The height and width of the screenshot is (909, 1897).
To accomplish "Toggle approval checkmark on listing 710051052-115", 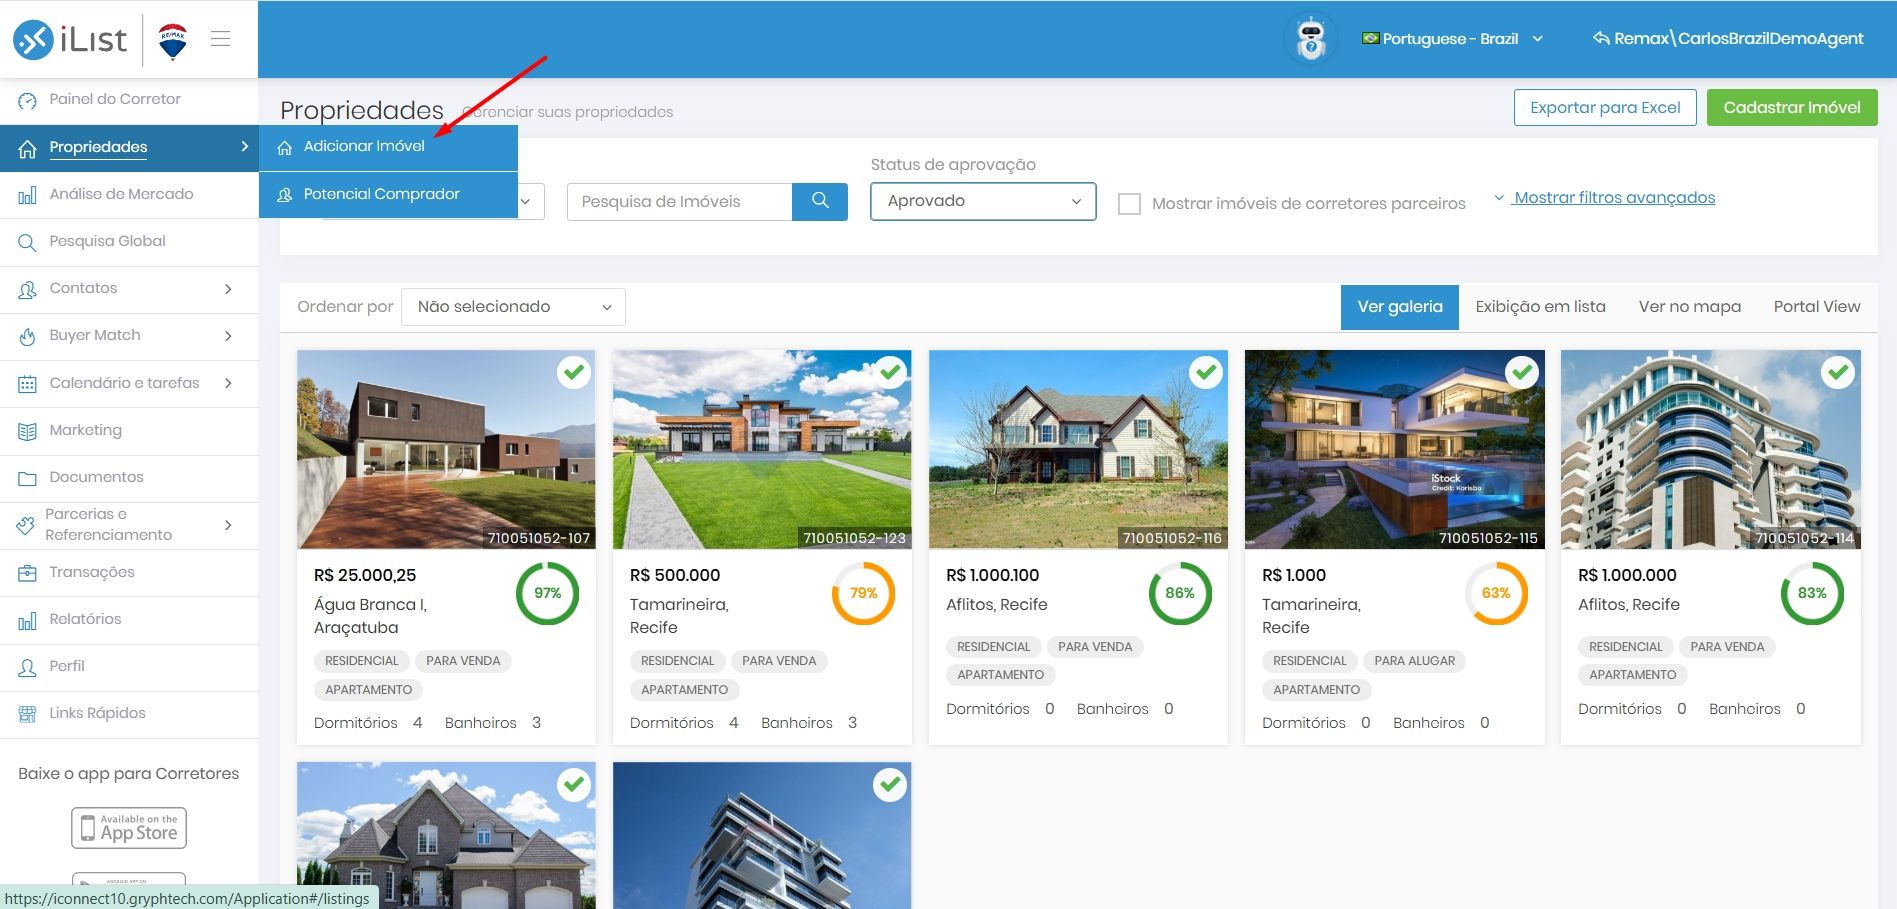I will [1522, 372].
